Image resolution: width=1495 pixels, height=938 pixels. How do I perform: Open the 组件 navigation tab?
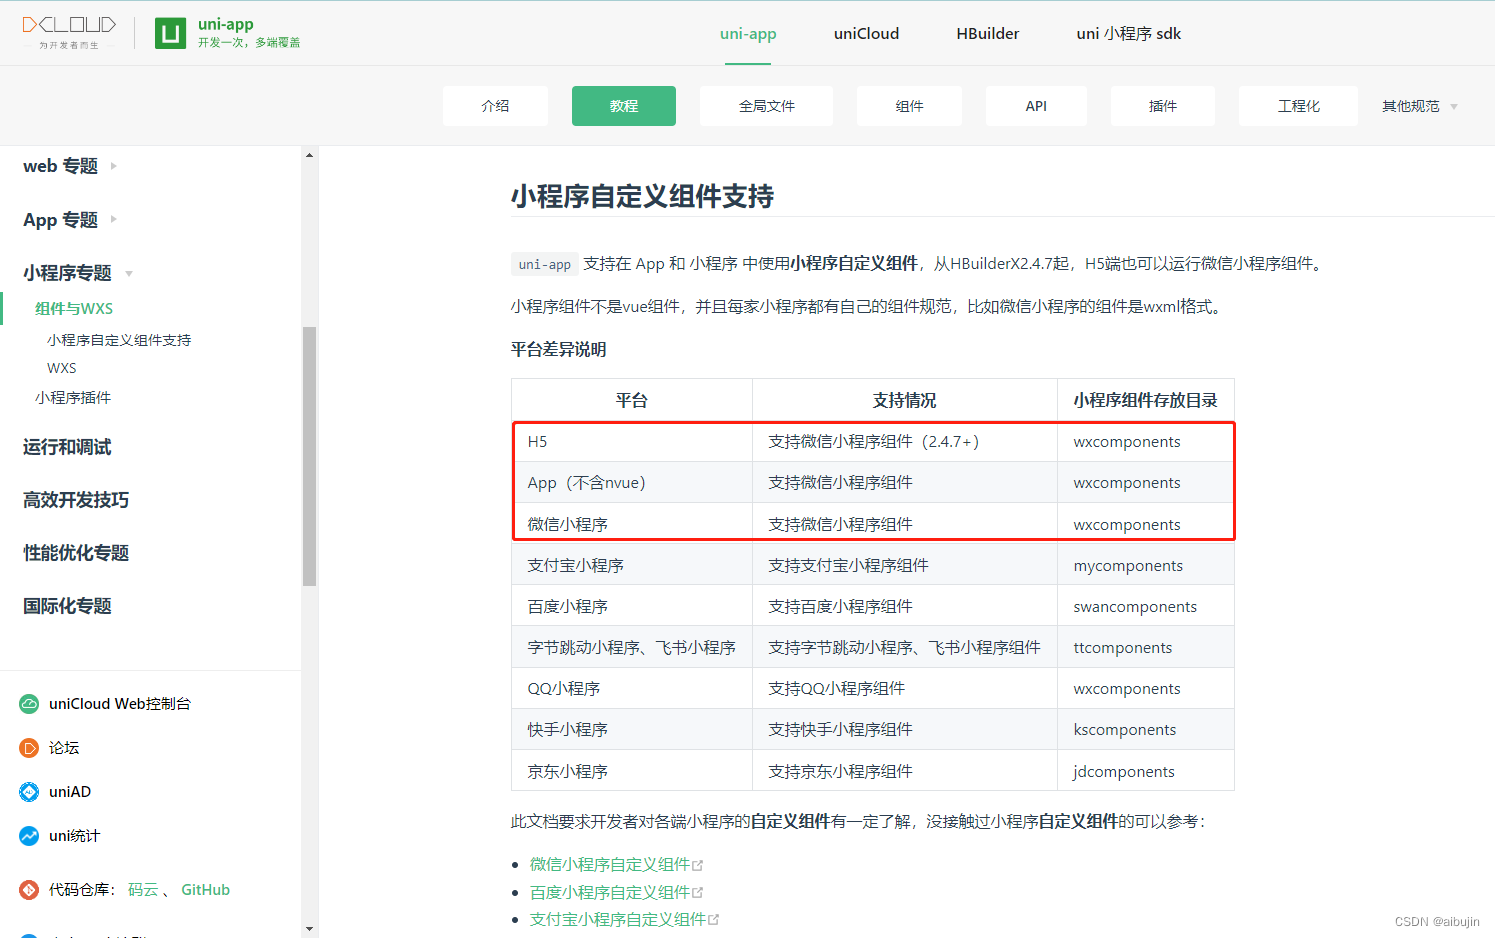[x=909, y=106]
